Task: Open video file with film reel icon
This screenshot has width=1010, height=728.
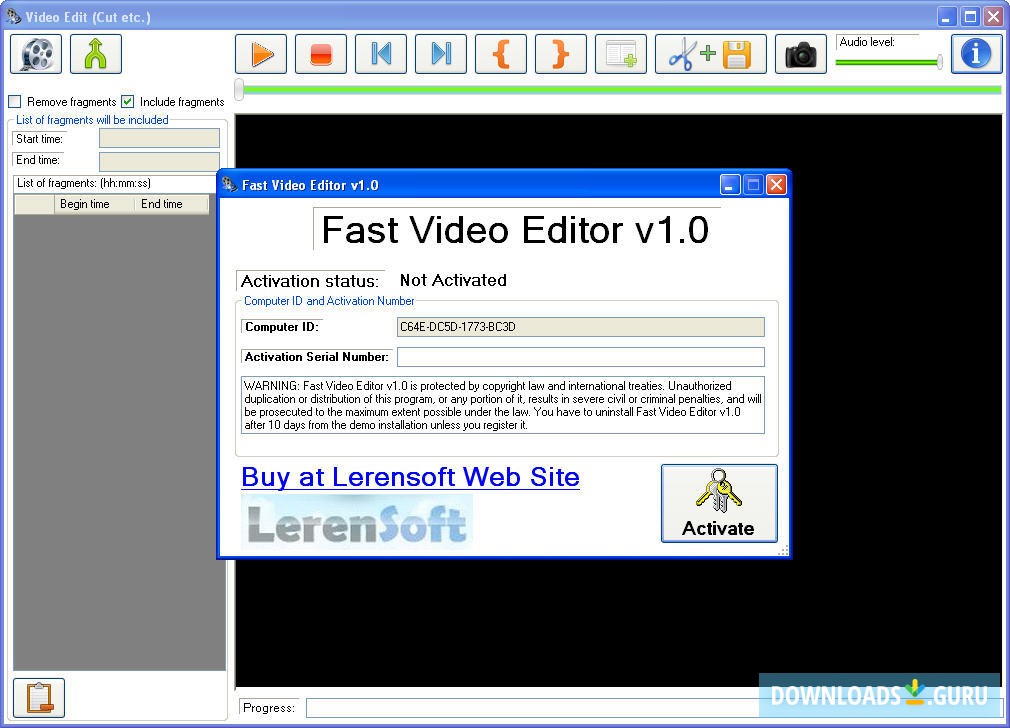Action: click(36, 54)
